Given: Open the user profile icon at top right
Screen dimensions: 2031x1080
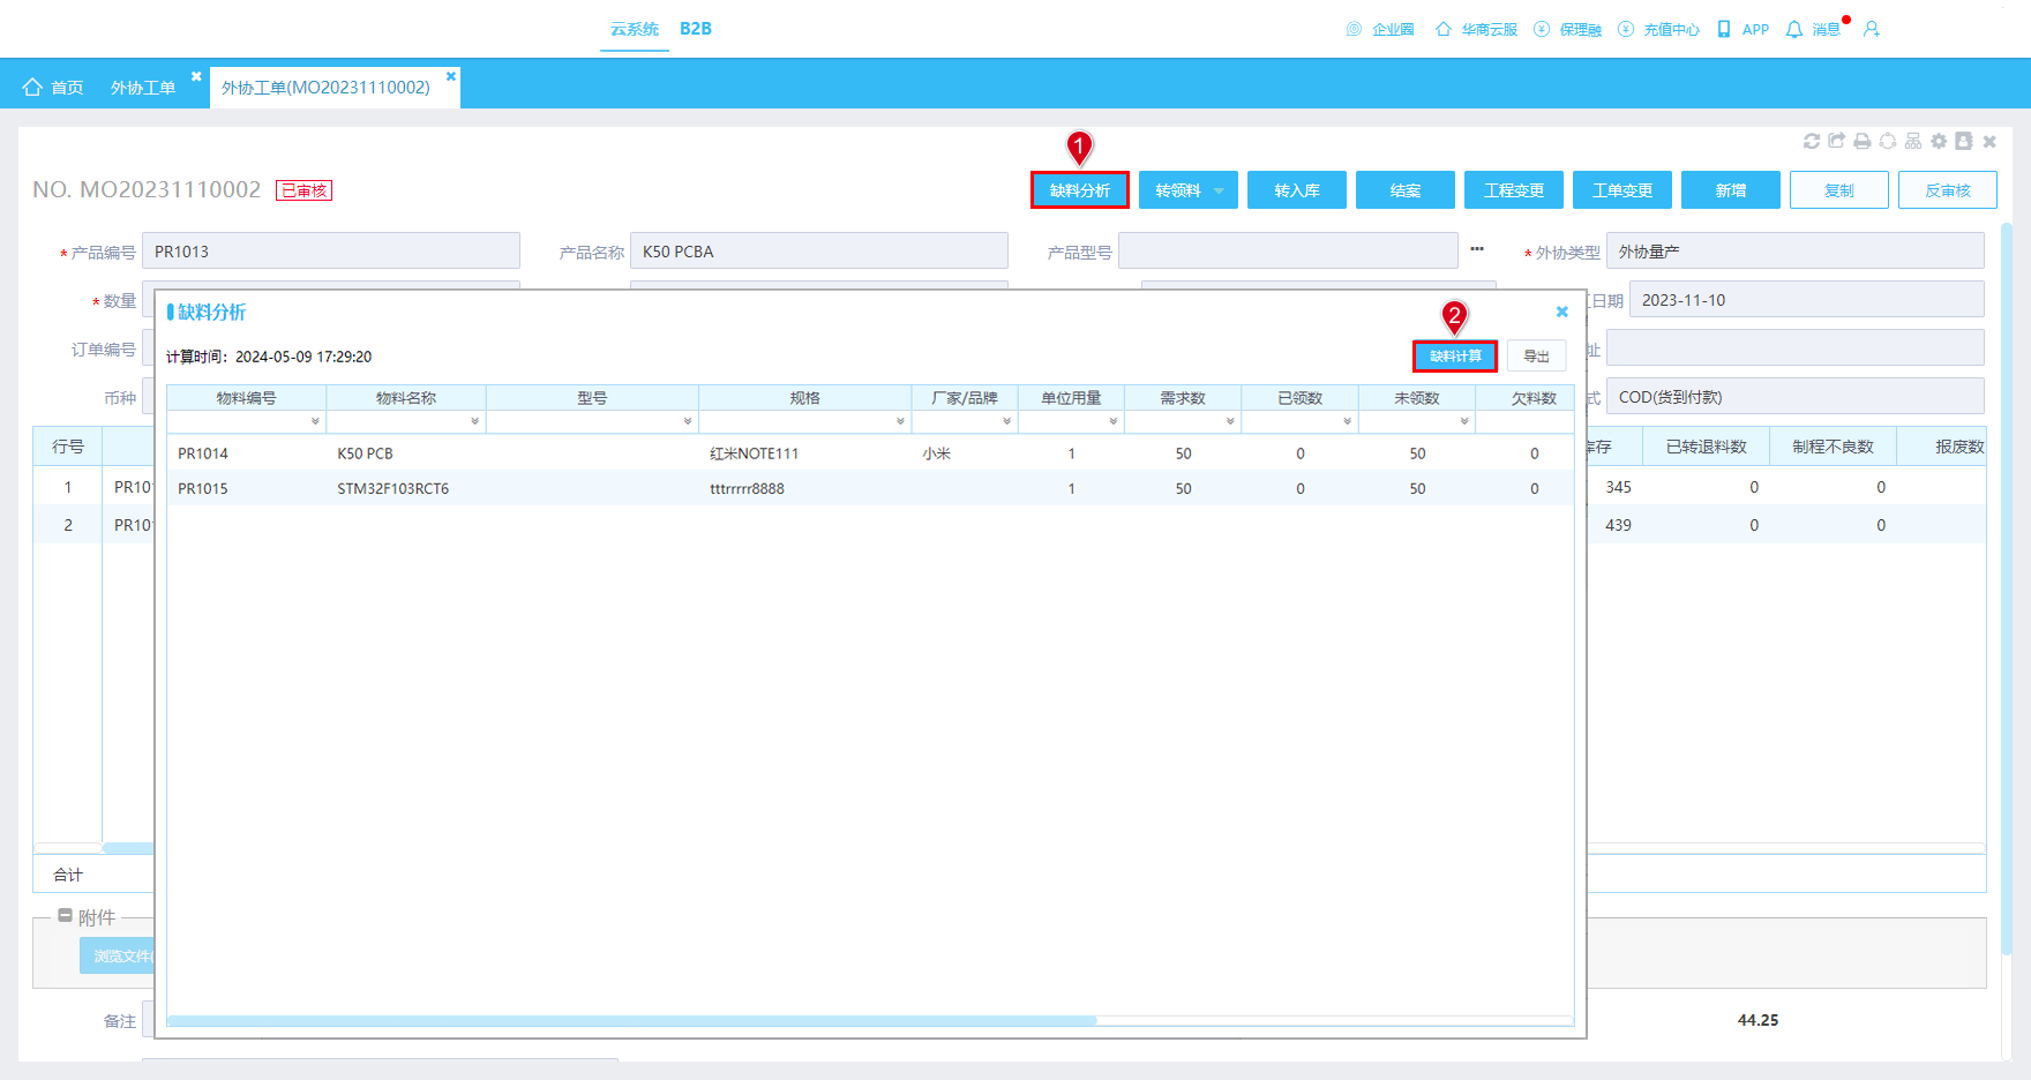Looking at the screenshot, I should coord(1871,29).
